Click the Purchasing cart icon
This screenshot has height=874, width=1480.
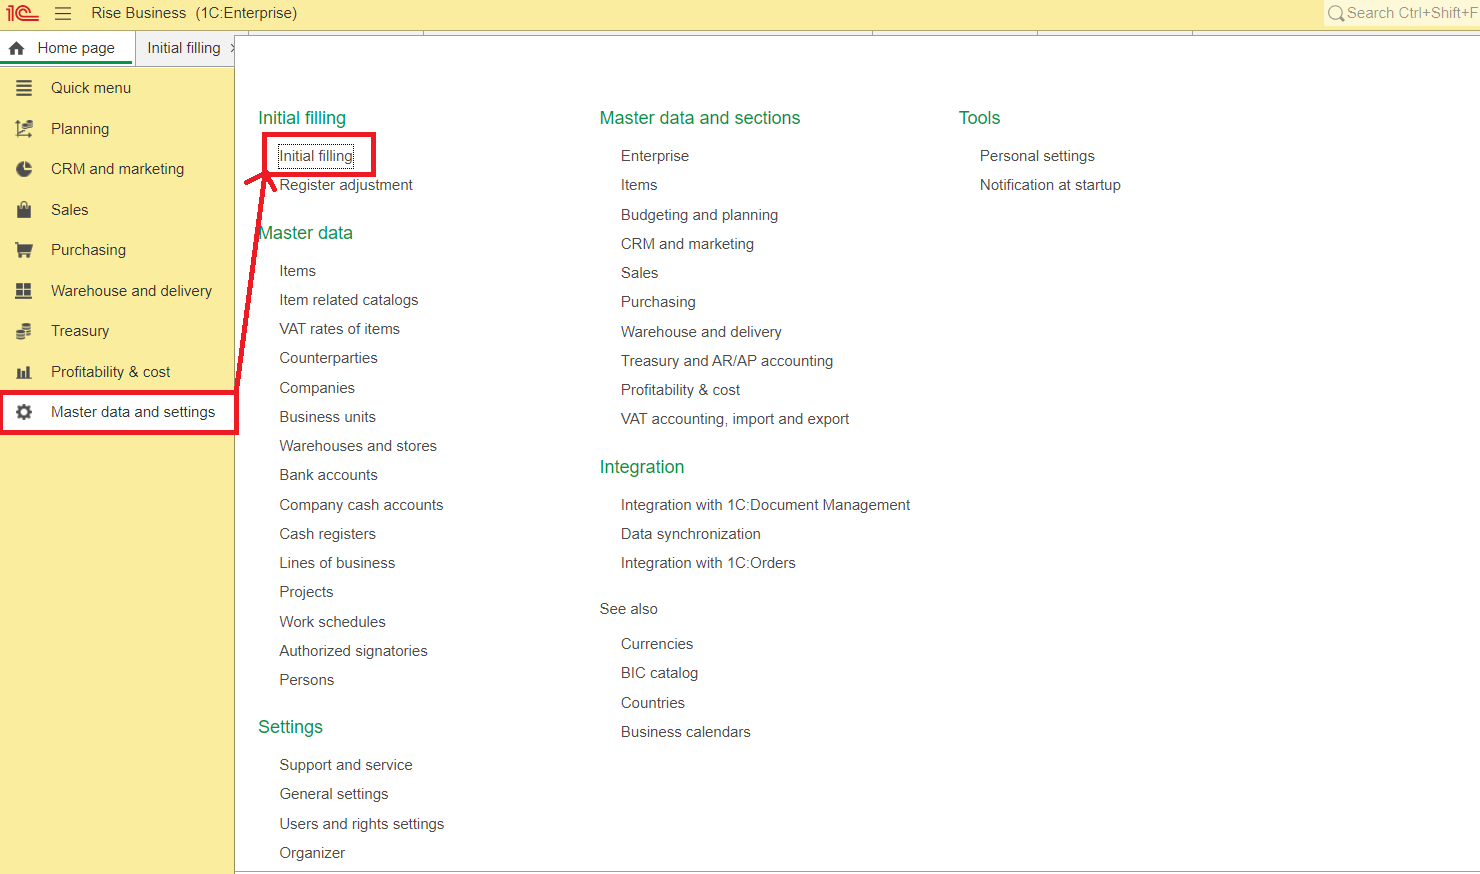[24, 250]
